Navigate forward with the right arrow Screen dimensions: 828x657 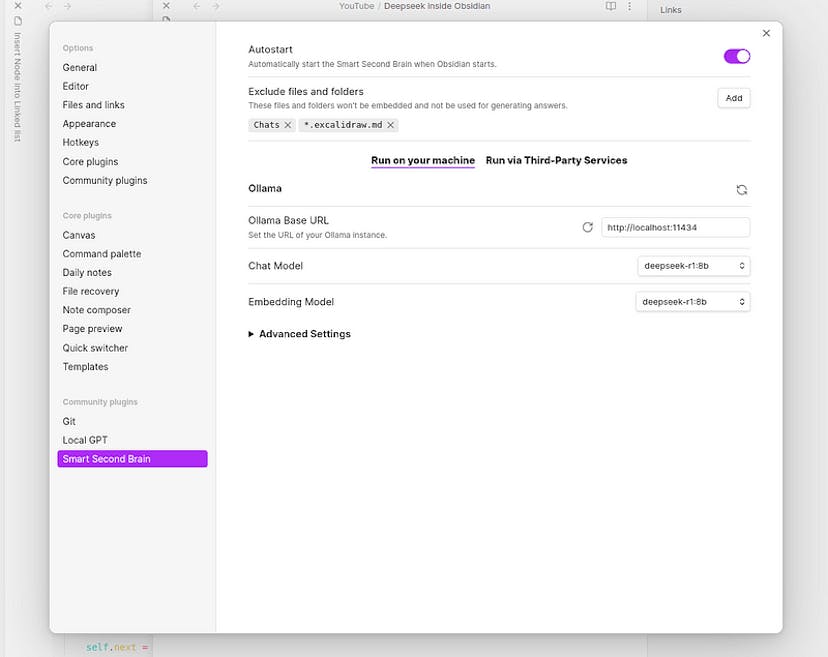[215, 6]
